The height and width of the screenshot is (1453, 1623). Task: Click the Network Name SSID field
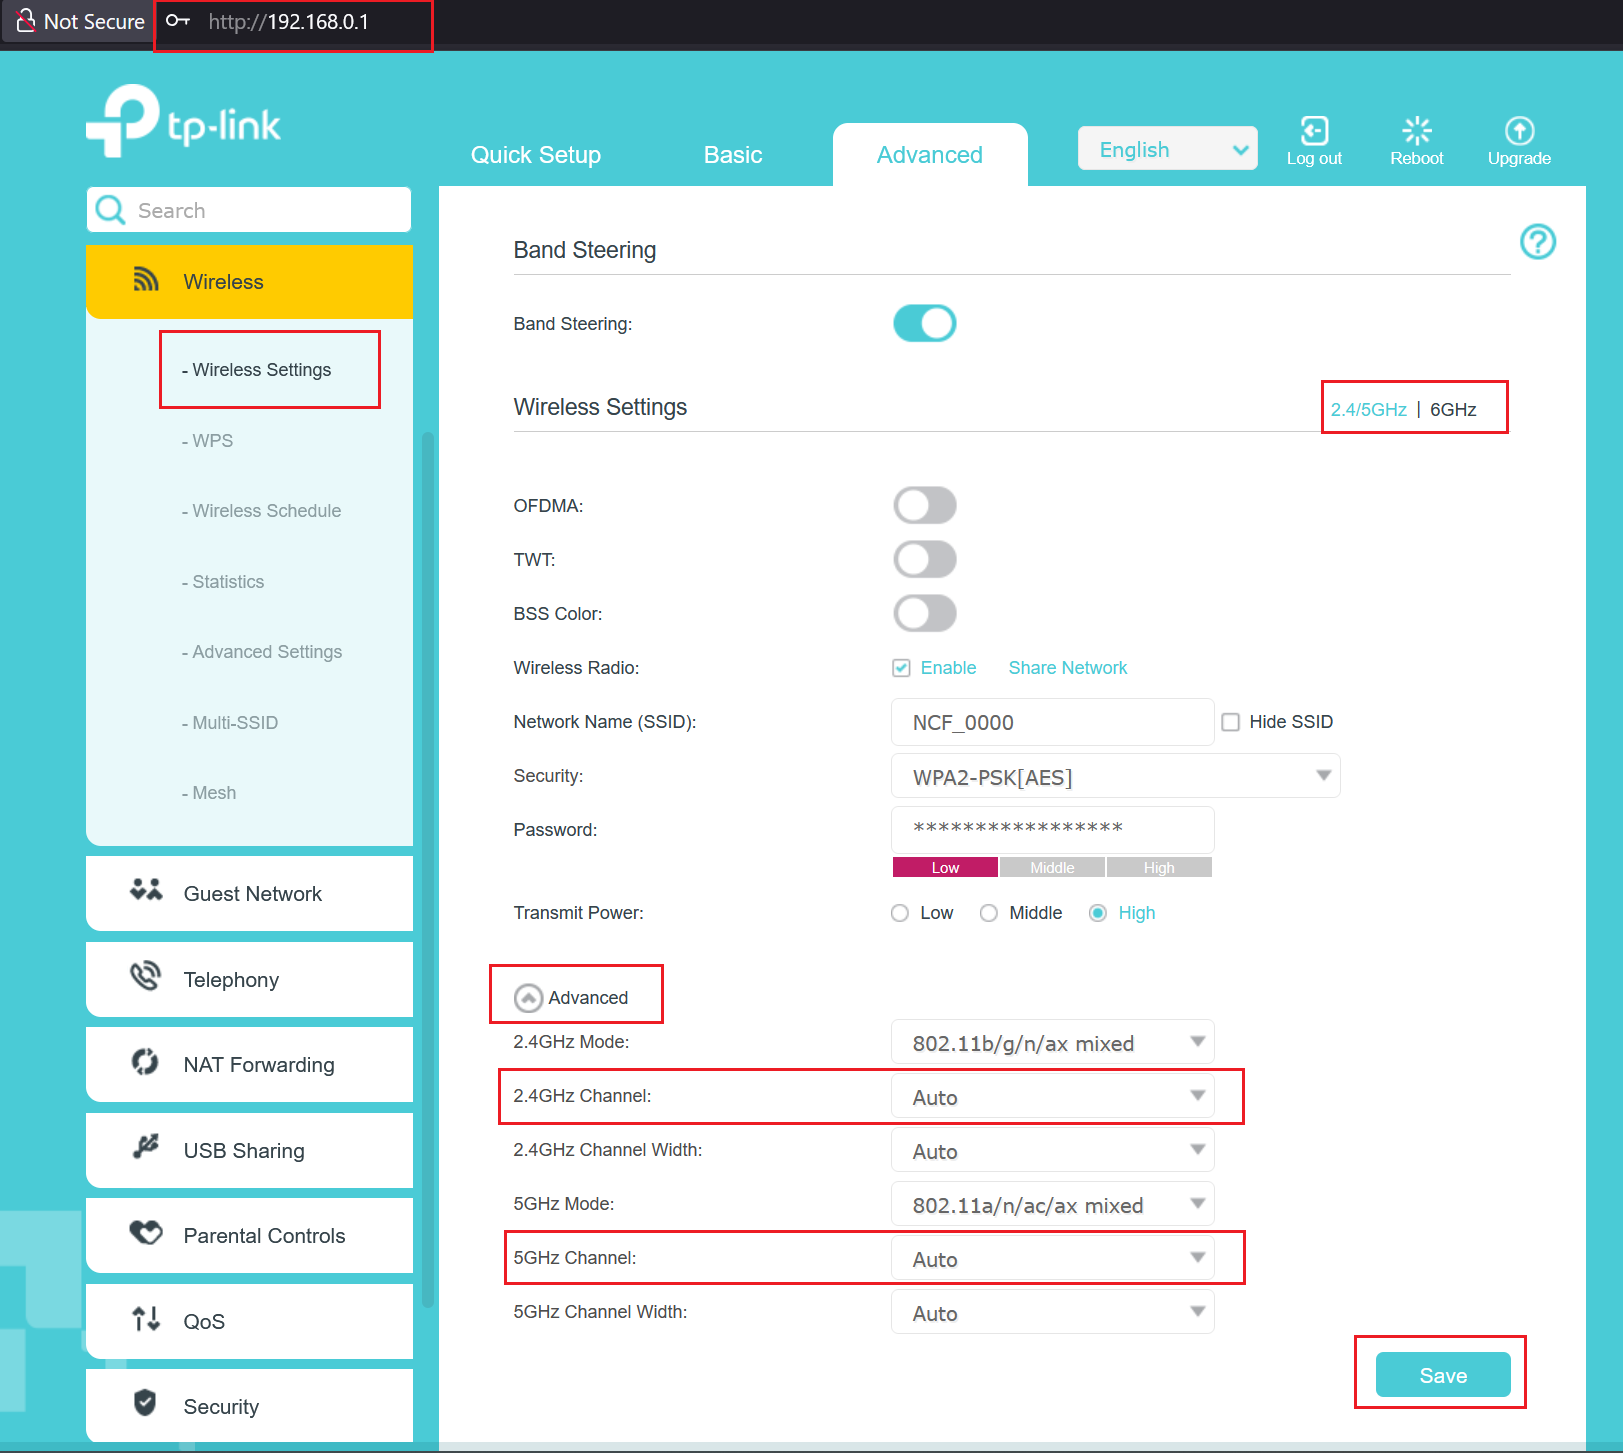[1052, 722]
